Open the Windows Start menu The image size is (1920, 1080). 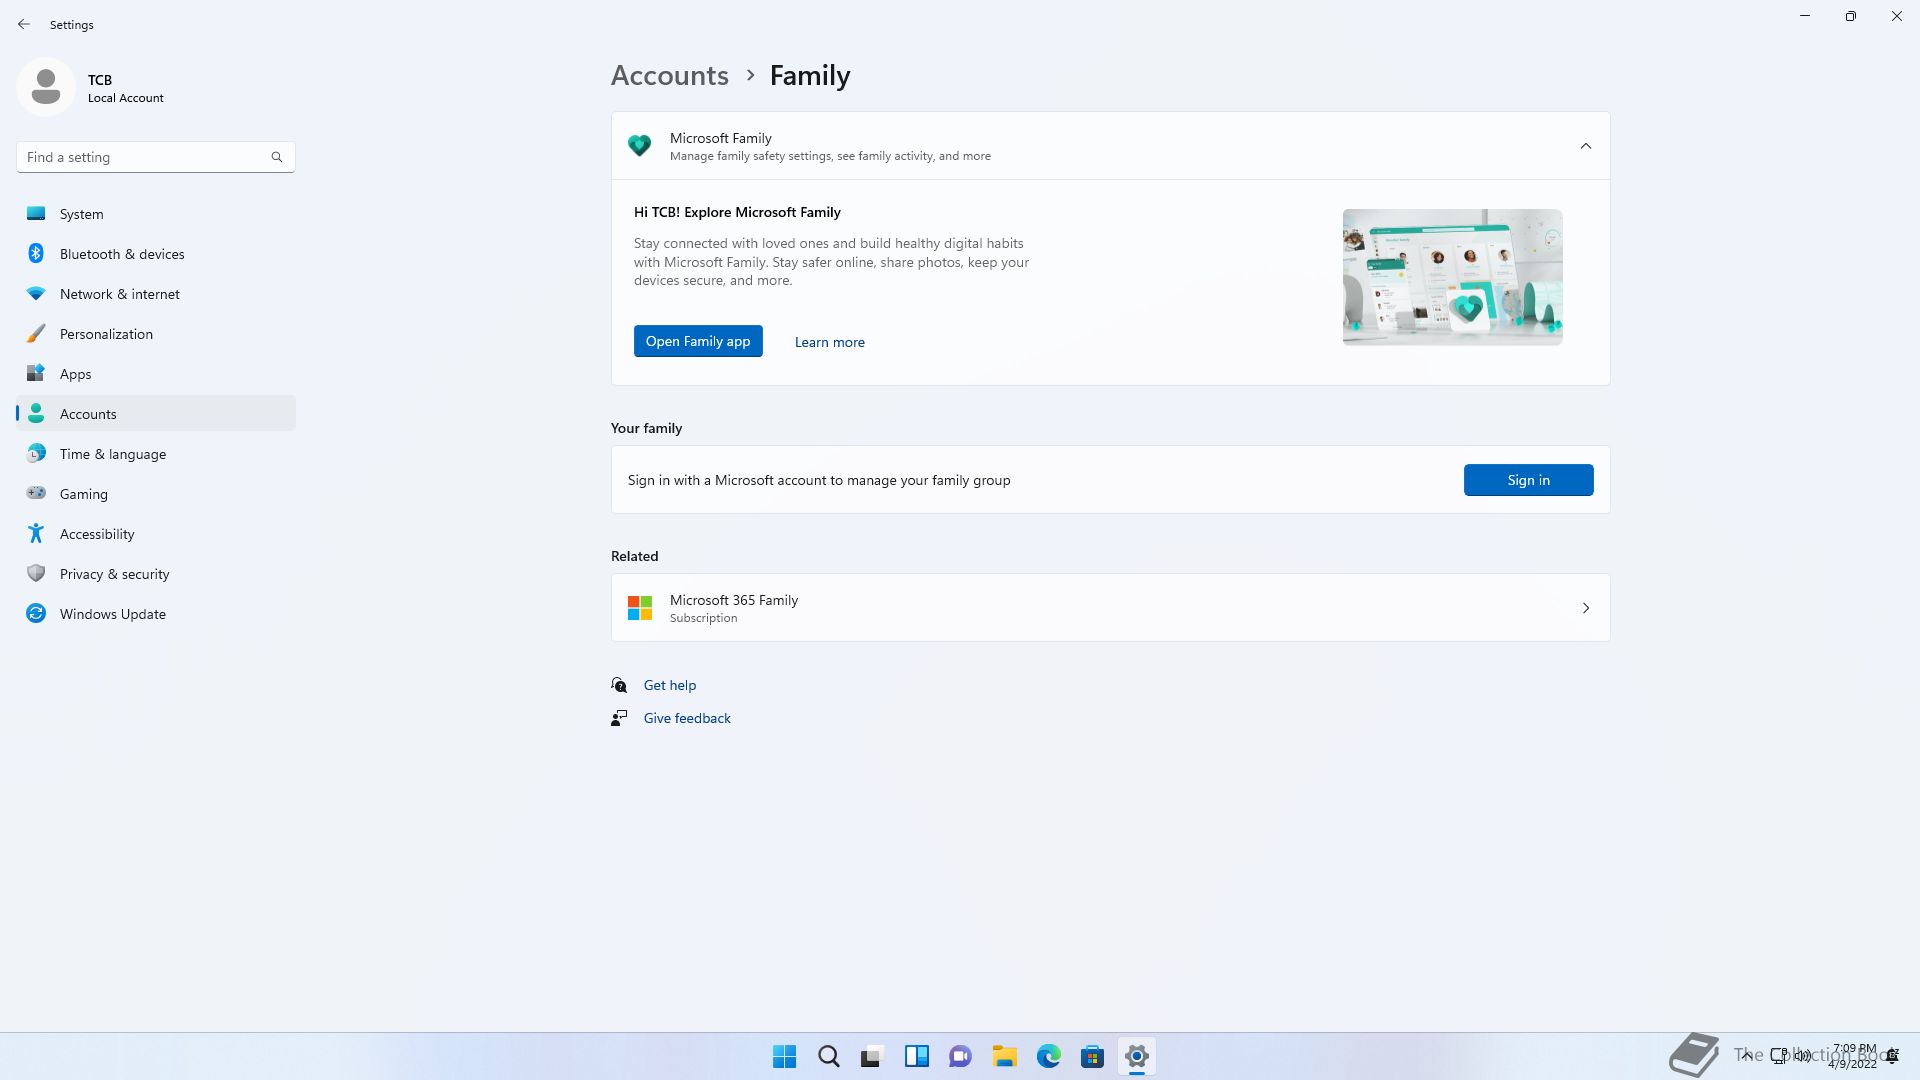click(x=785, y=1056)
